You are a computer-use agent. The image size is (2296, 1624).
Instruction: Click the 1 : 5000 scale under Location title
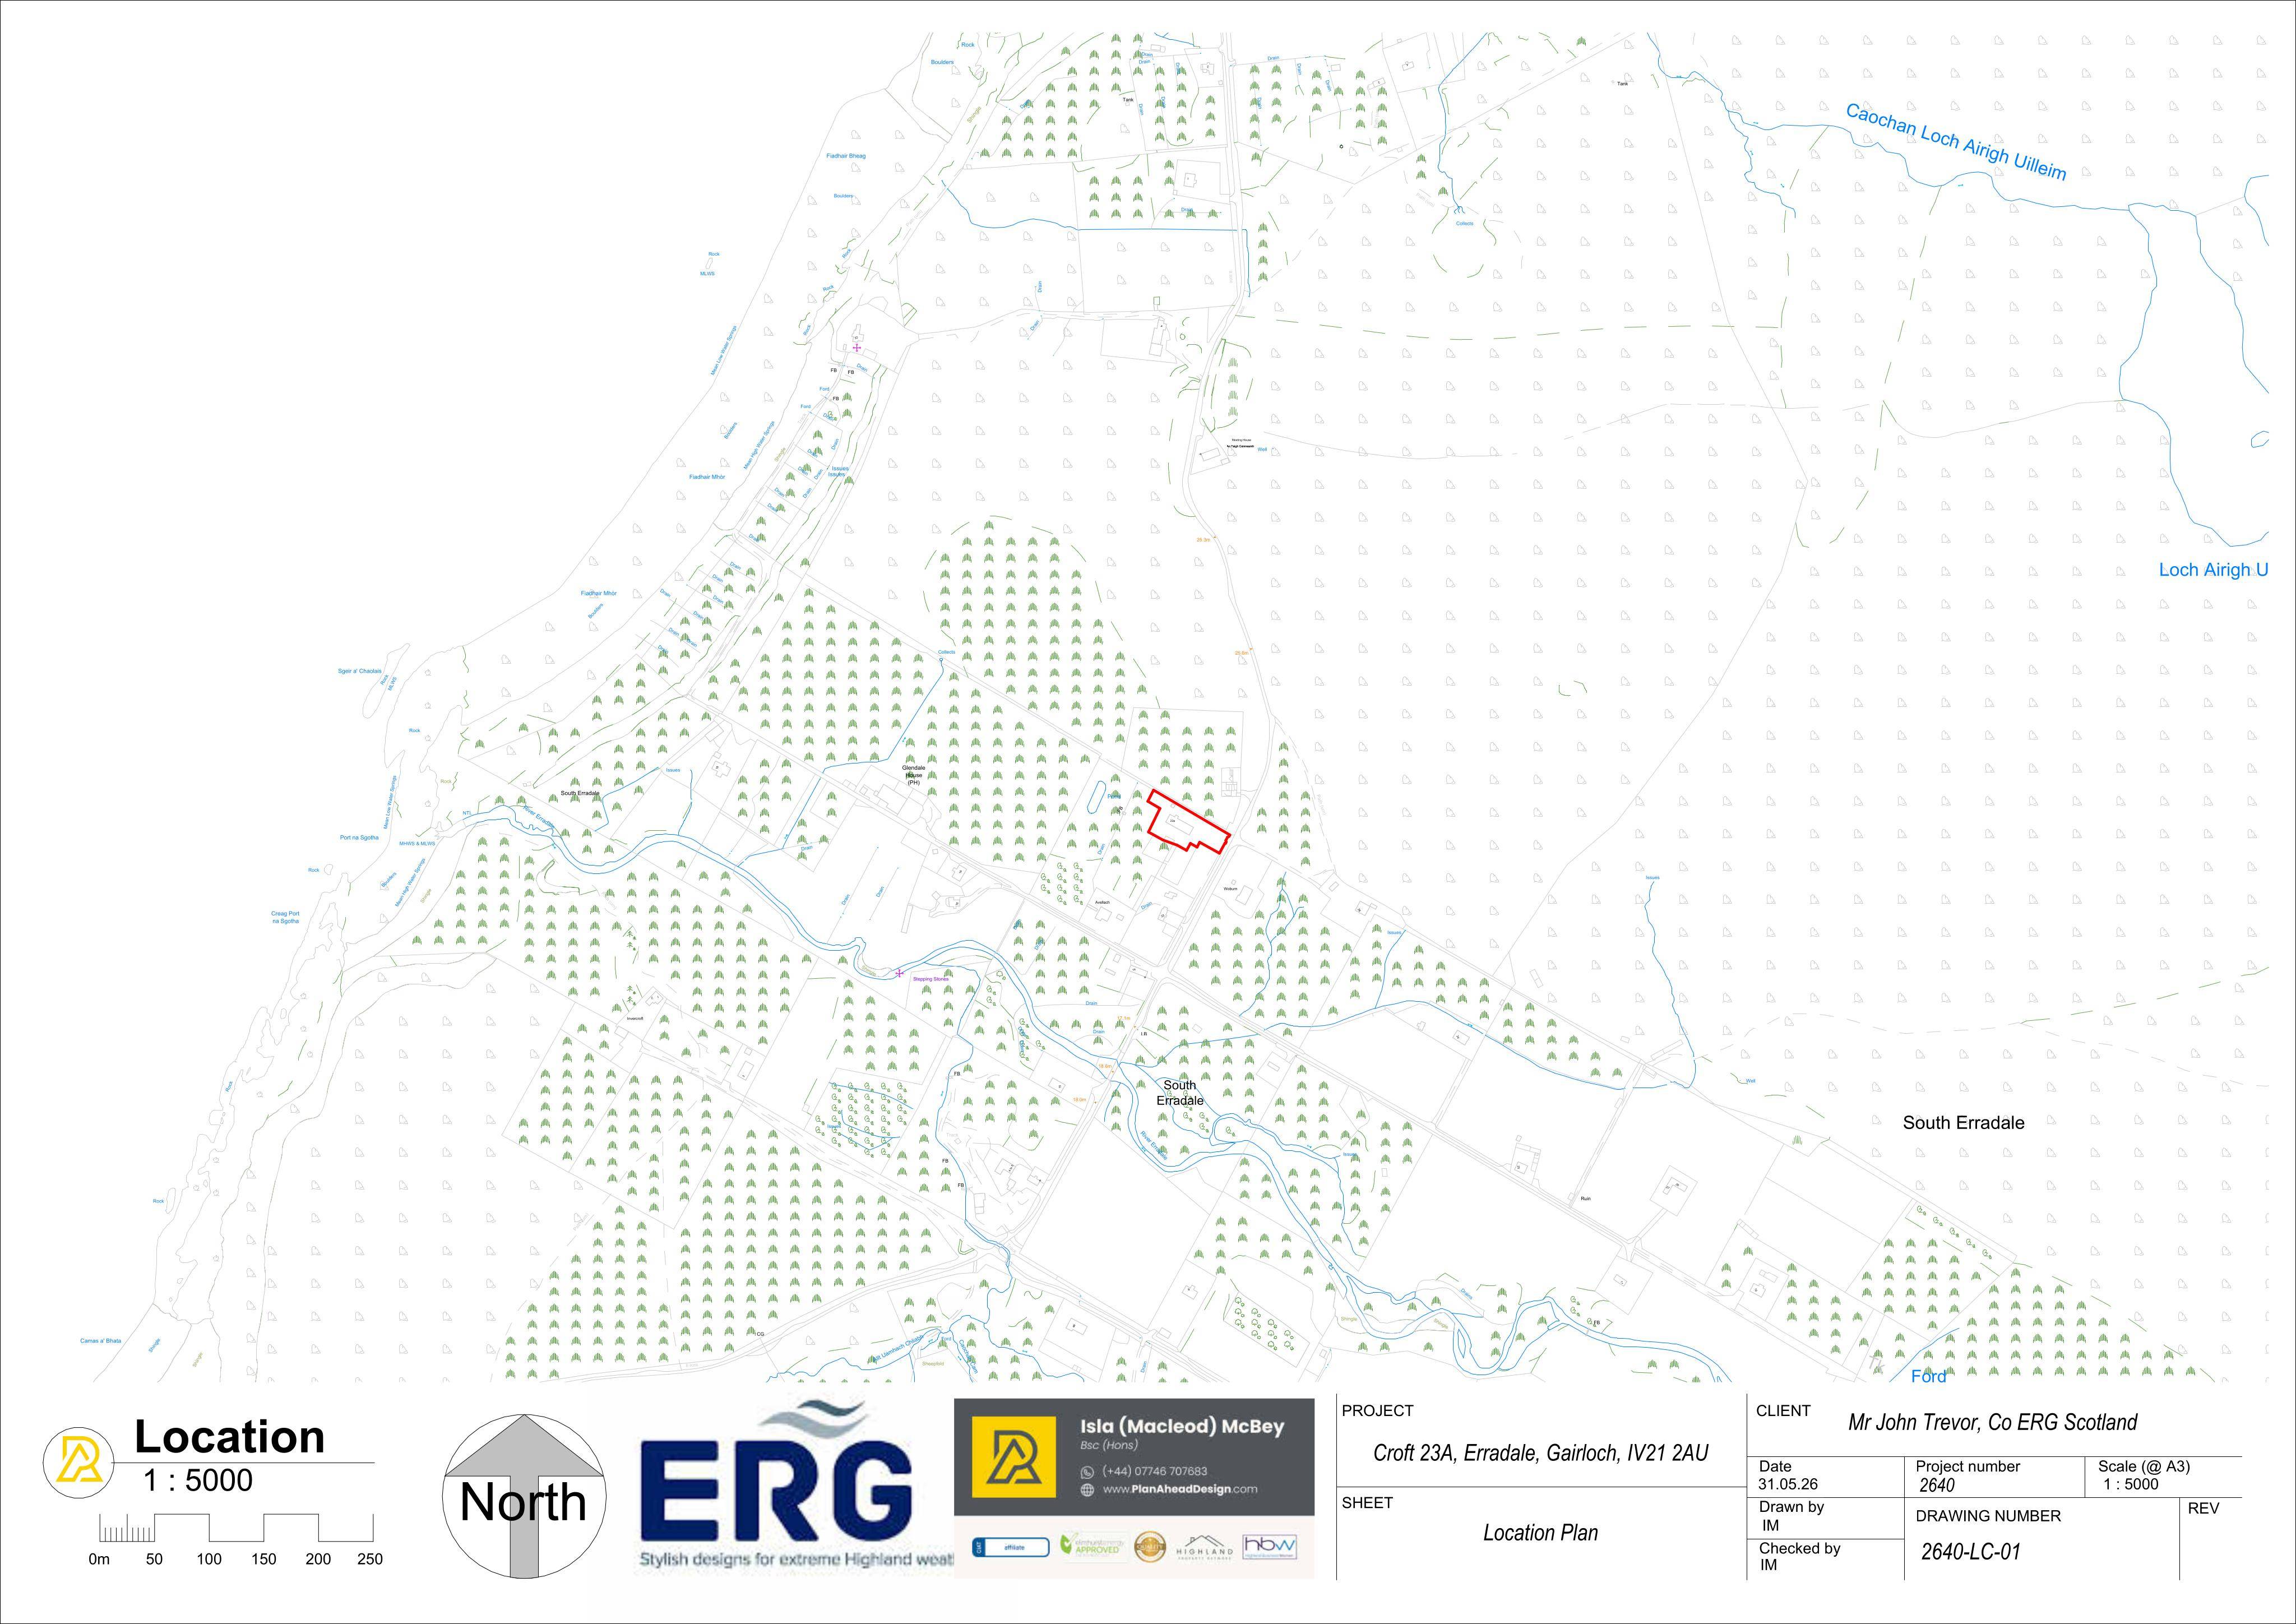point(198,1481)
